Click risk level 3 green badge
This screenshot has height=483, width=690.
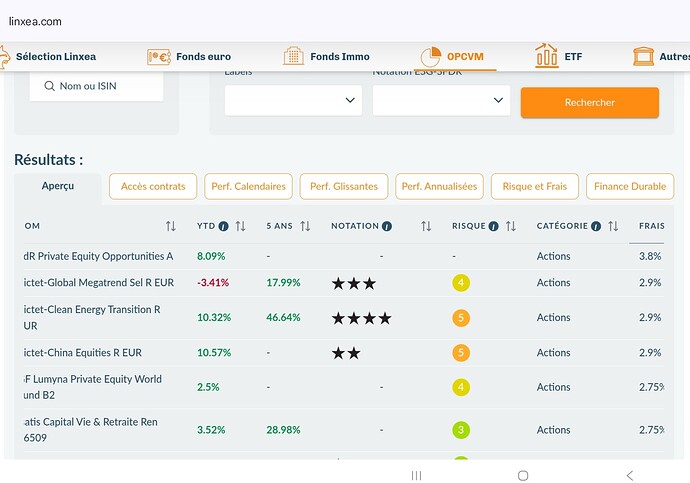click(460, 430)
